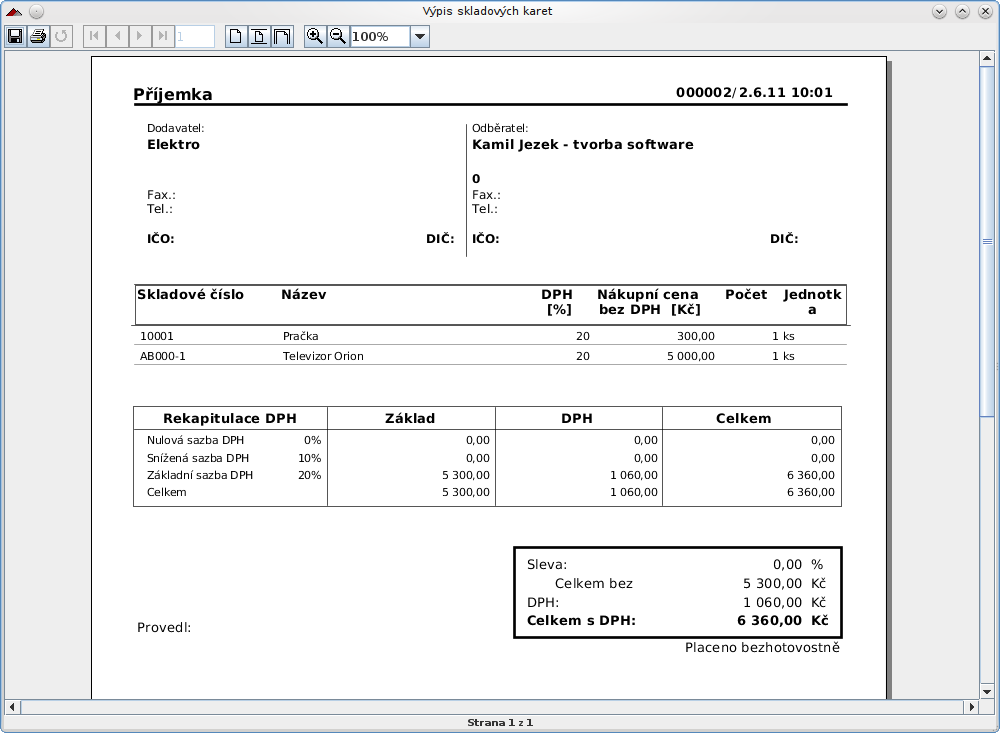Toggle the fit page view button

point(259,37)
